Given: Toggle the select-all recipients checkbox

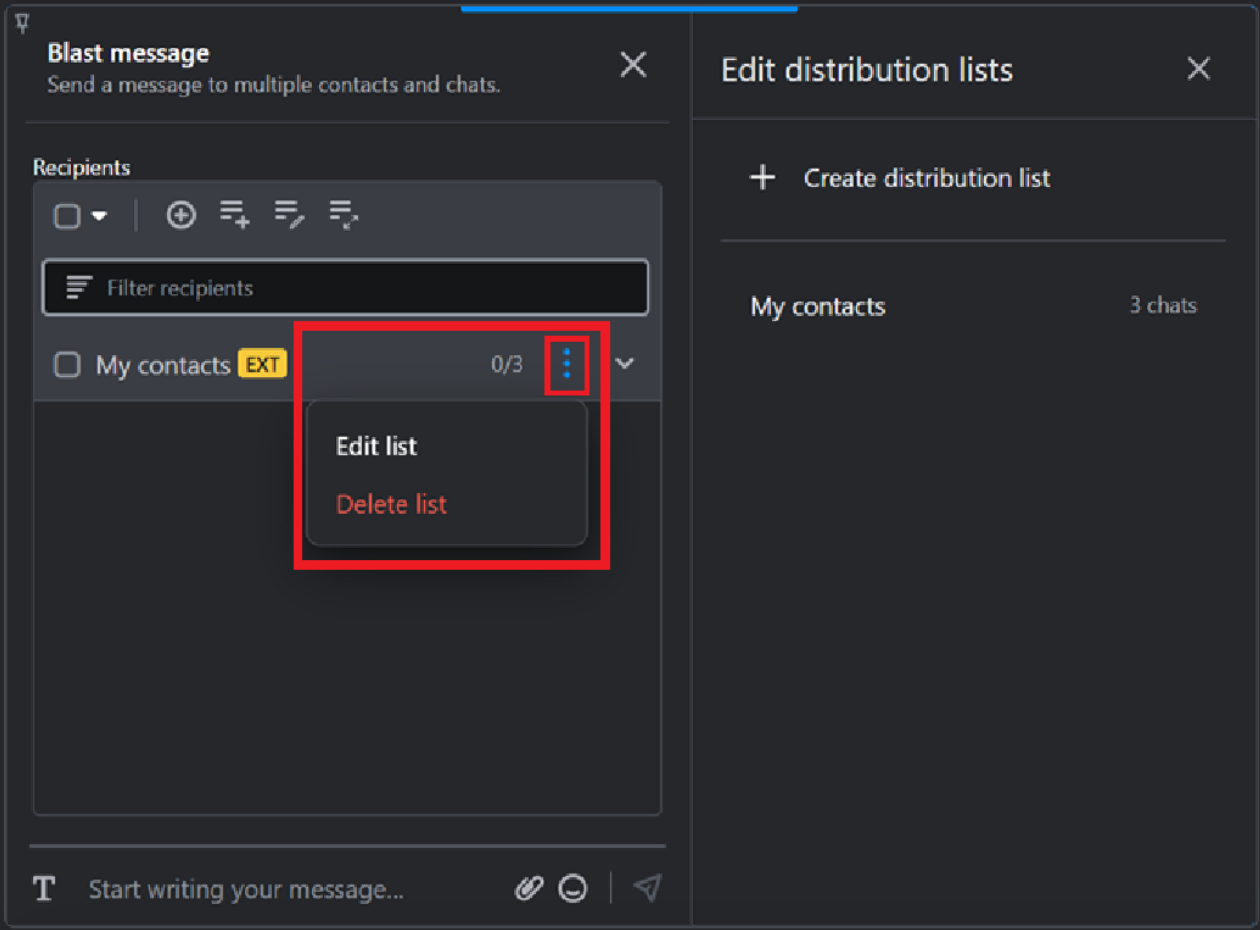Looking at the screenshot, I should coord(67,216).
